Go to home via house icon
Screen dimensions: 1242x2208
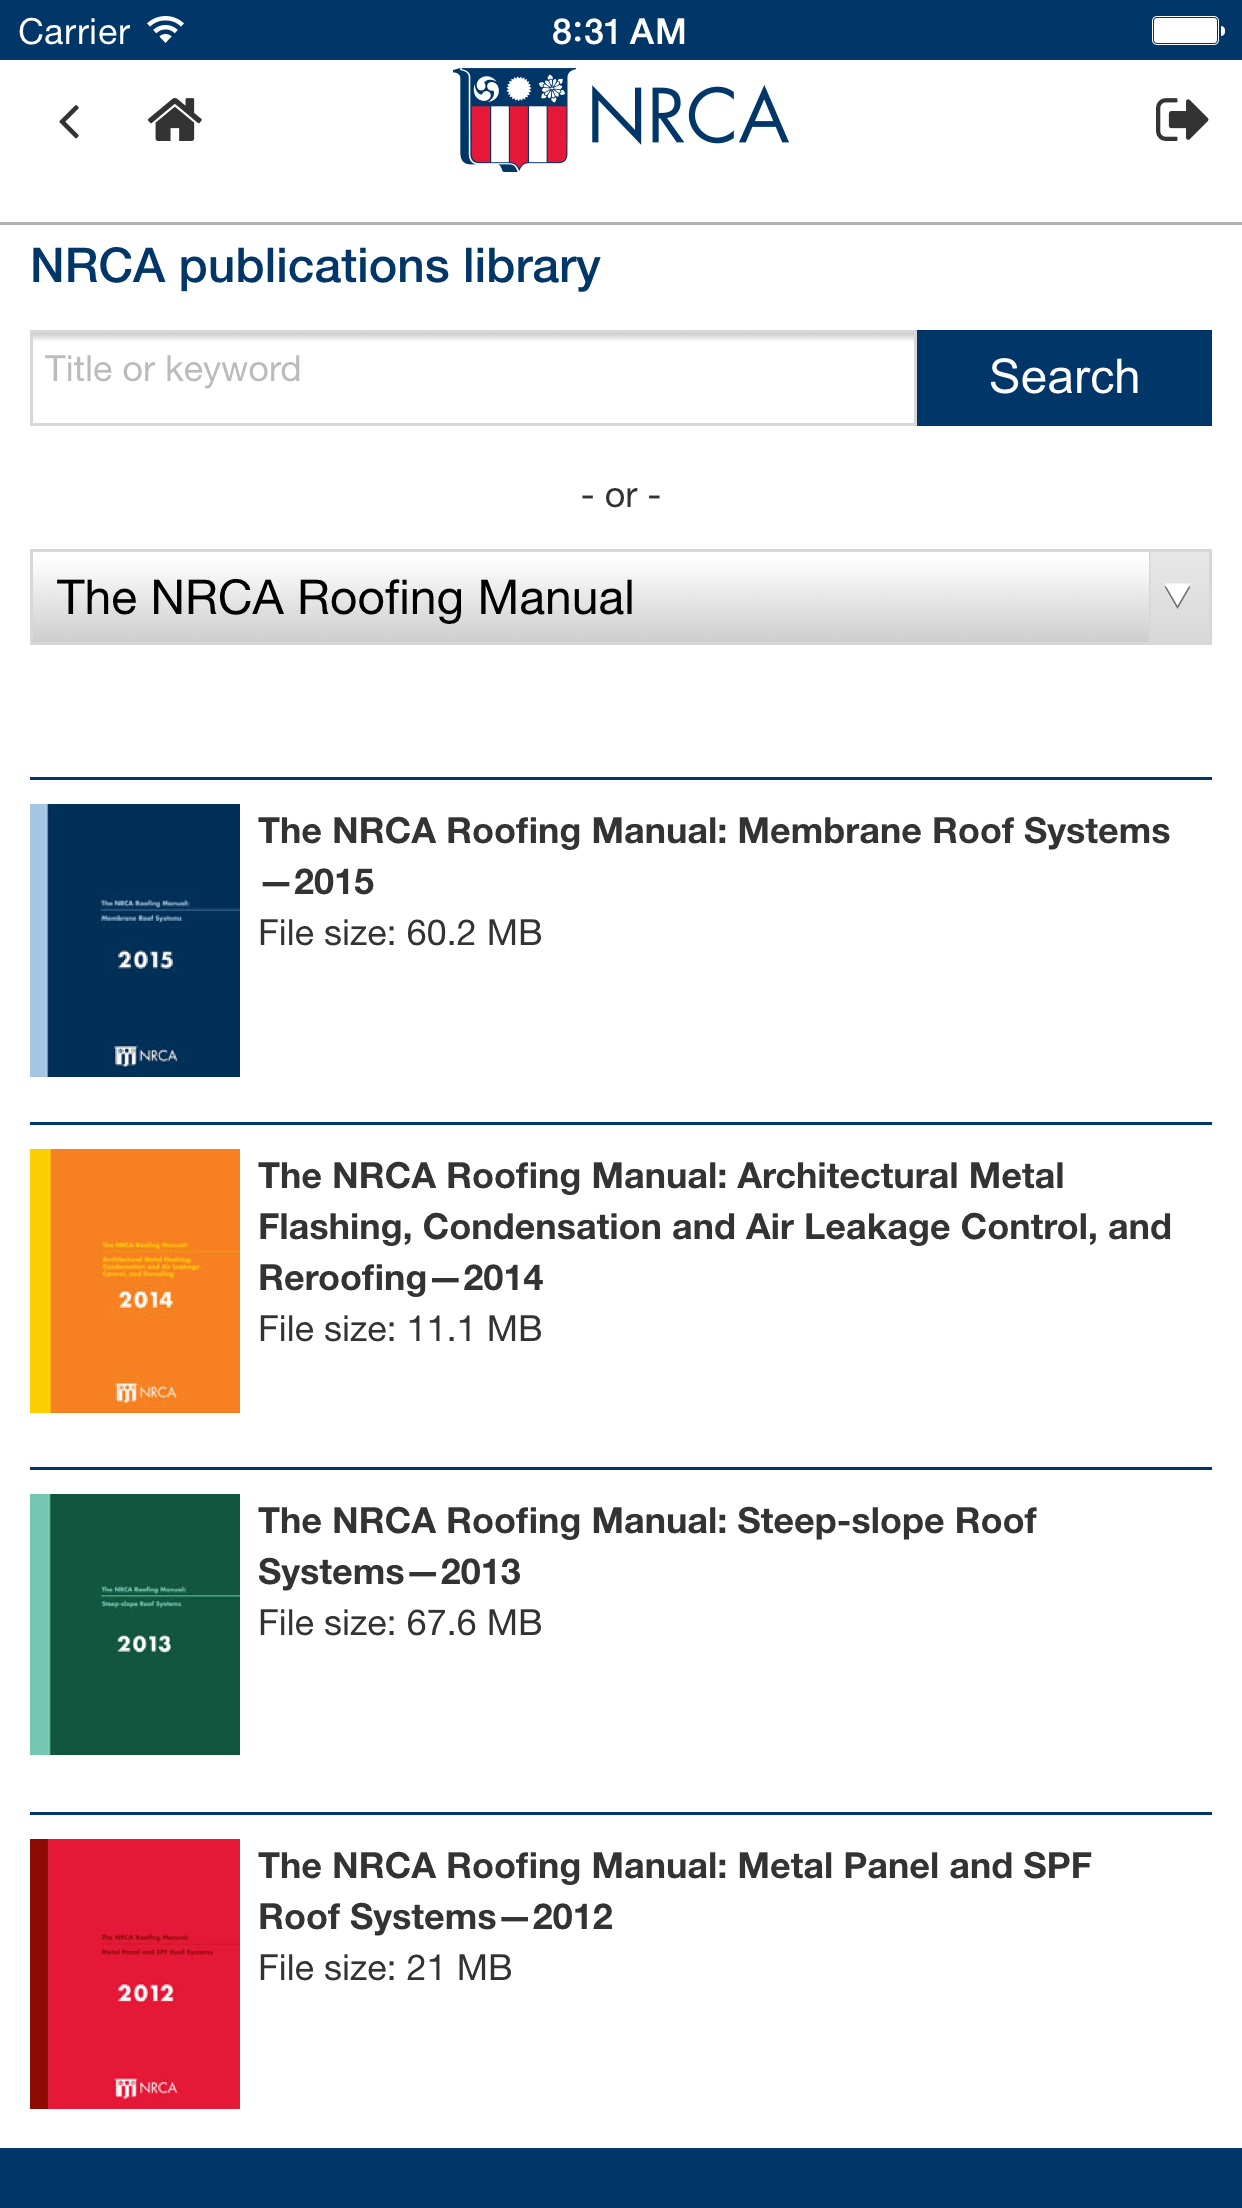tap(175, 120)
